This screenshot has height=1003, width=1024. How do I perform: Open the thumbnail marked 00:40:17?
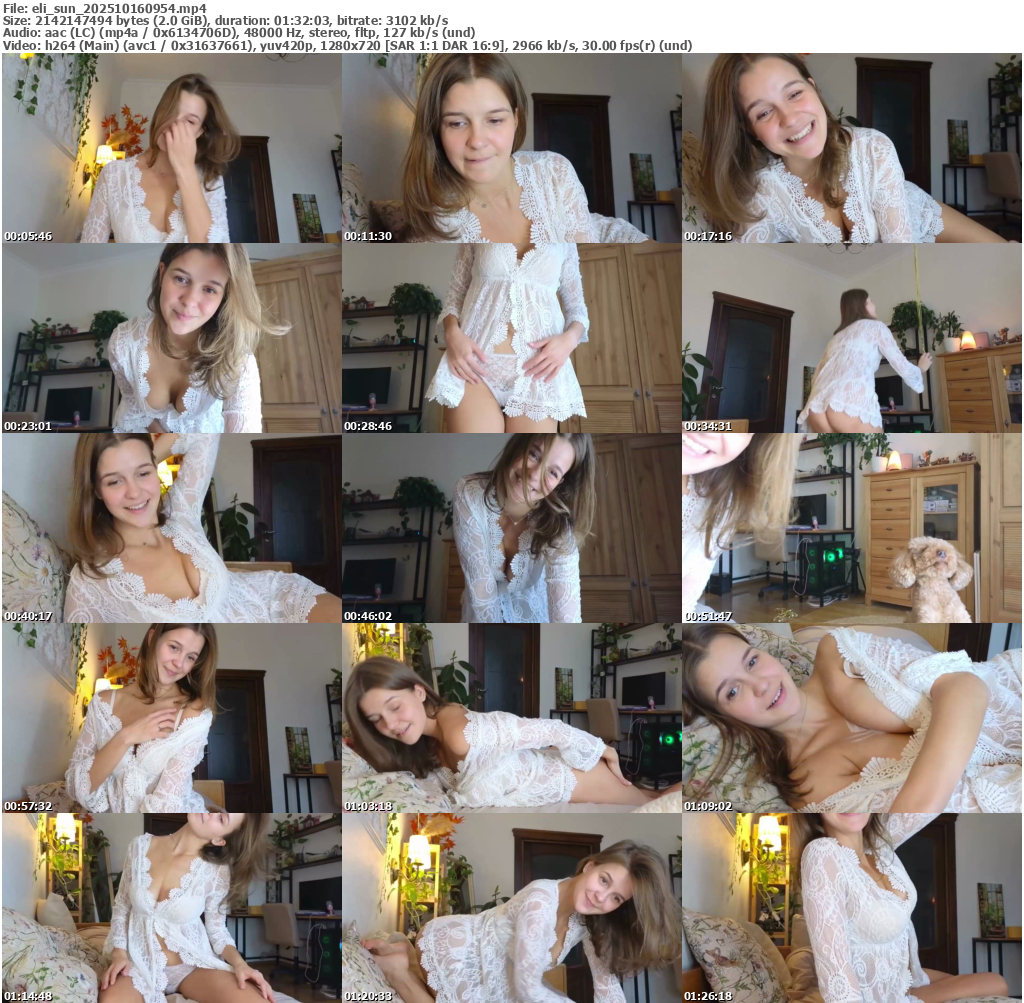click(171, 528)
